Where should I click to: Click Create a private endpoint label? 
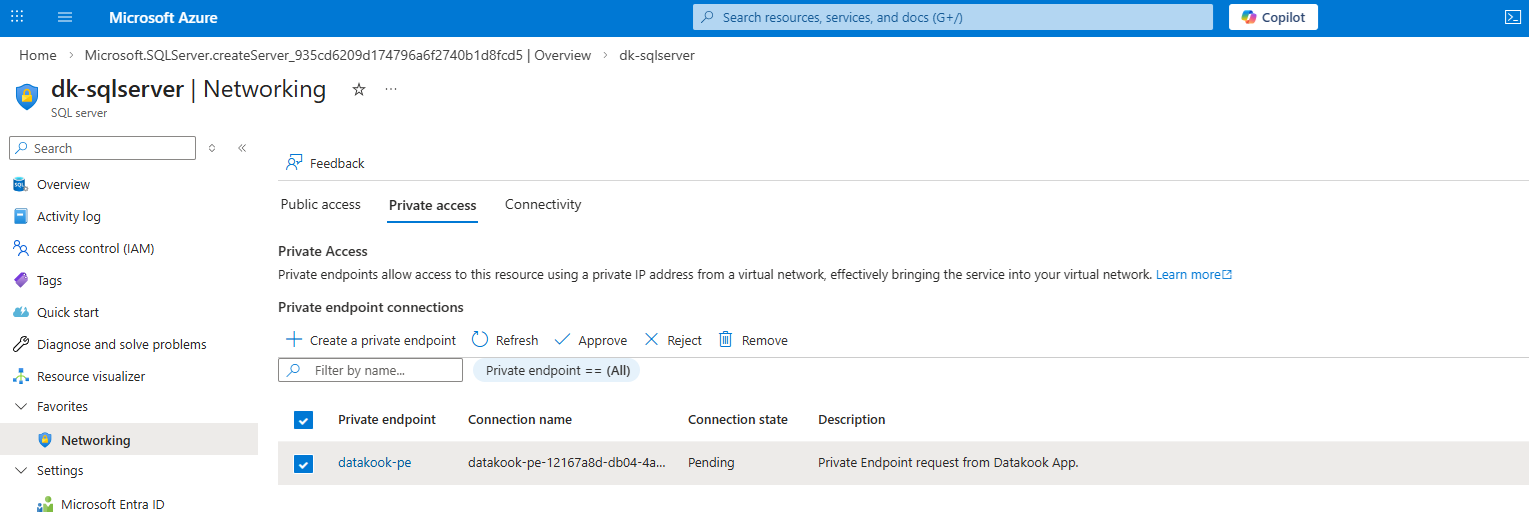click(383, 340)
